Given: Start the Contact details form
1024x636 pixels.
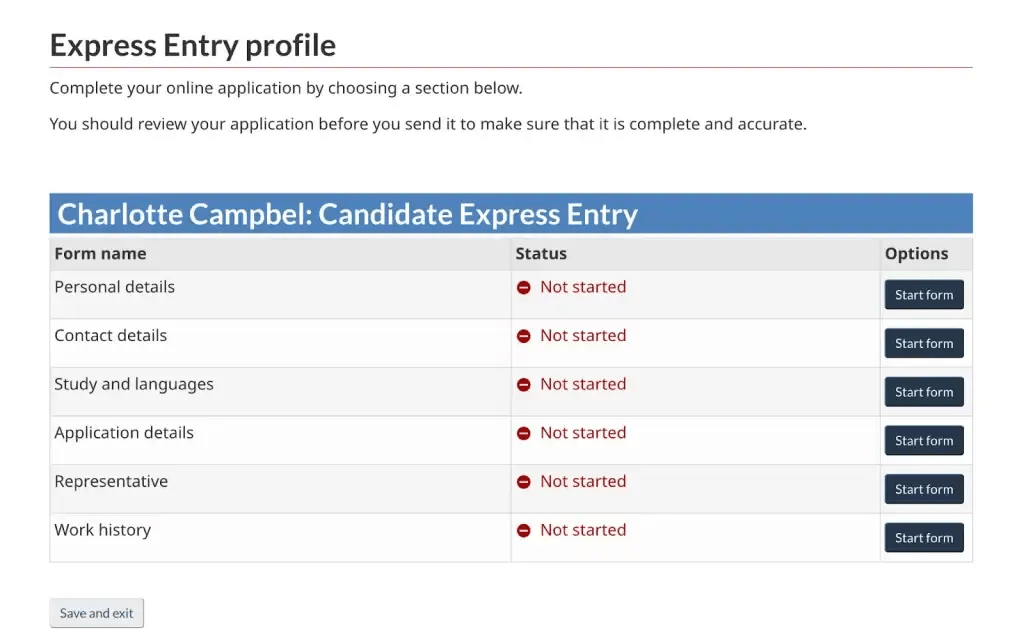Looking at the screenshot, I should 923,343.
